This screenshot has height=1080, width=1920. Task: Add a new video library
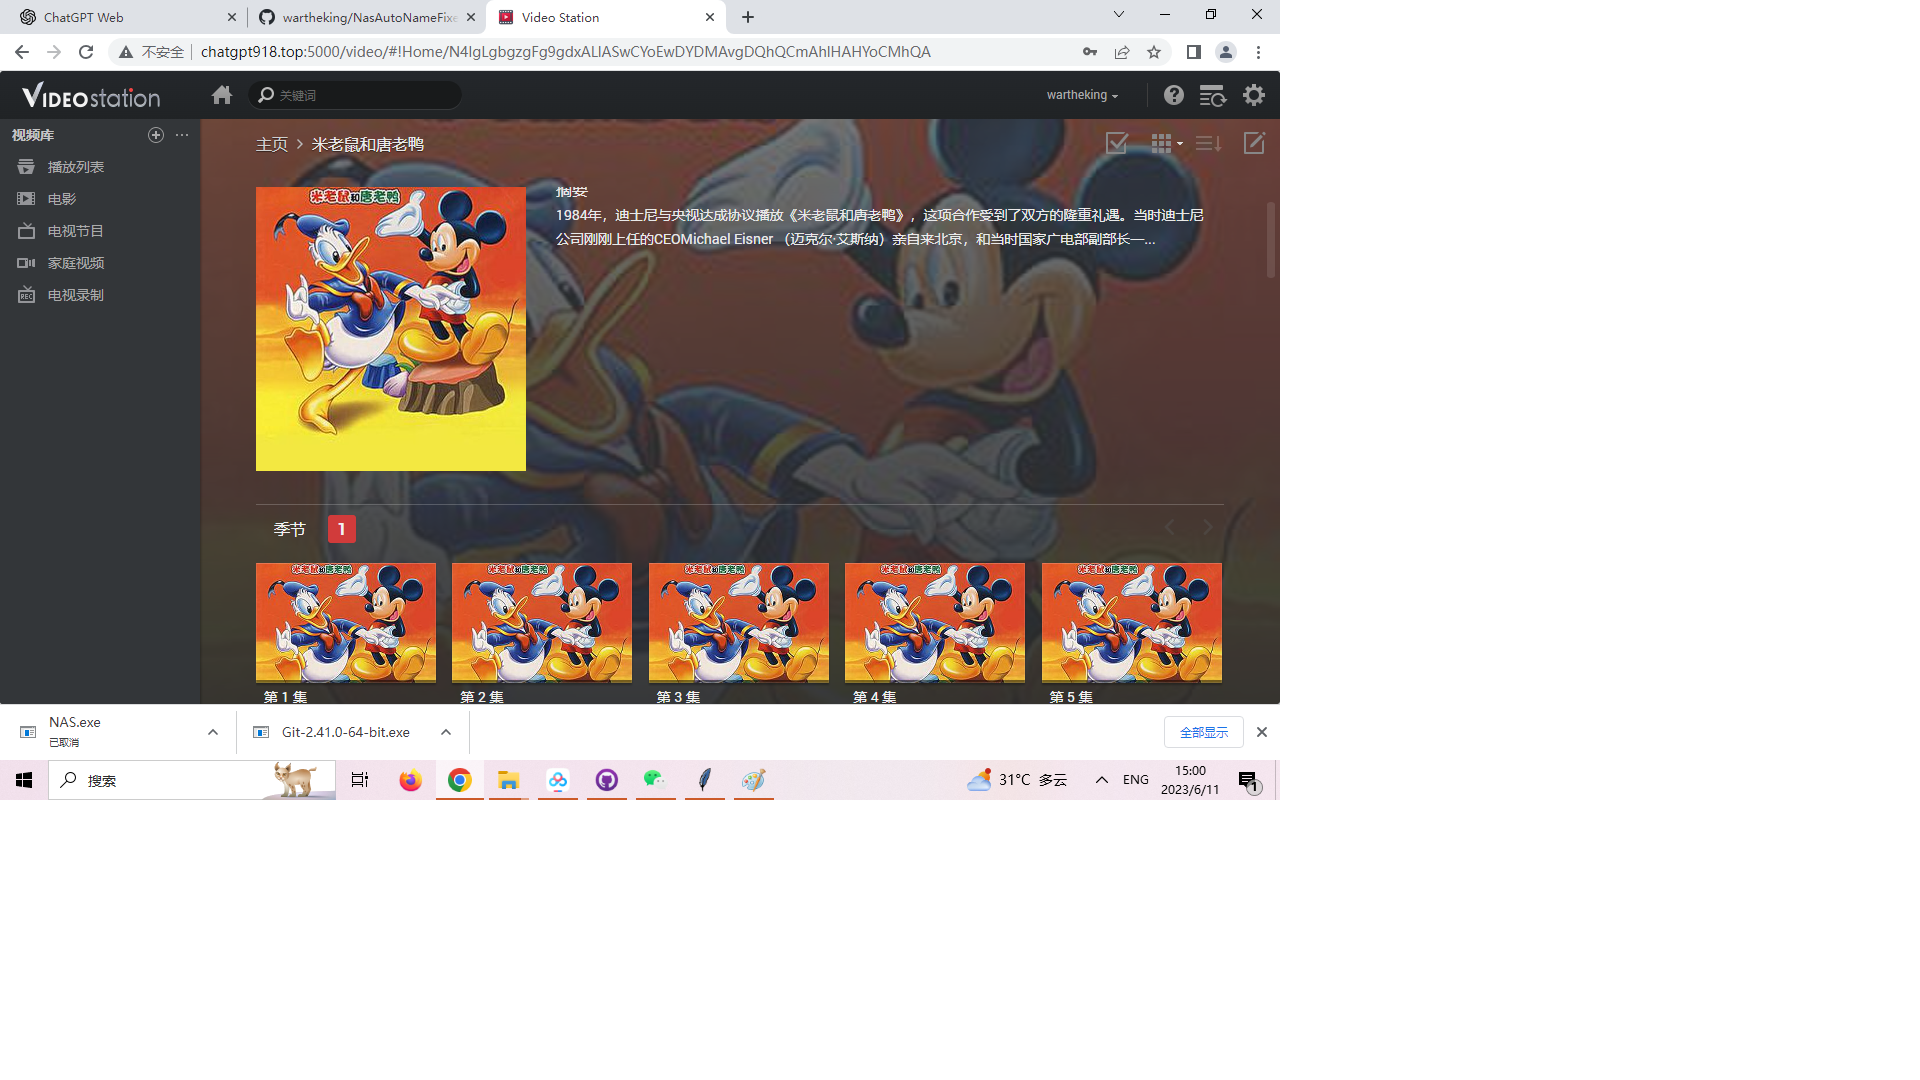(156, 135)
